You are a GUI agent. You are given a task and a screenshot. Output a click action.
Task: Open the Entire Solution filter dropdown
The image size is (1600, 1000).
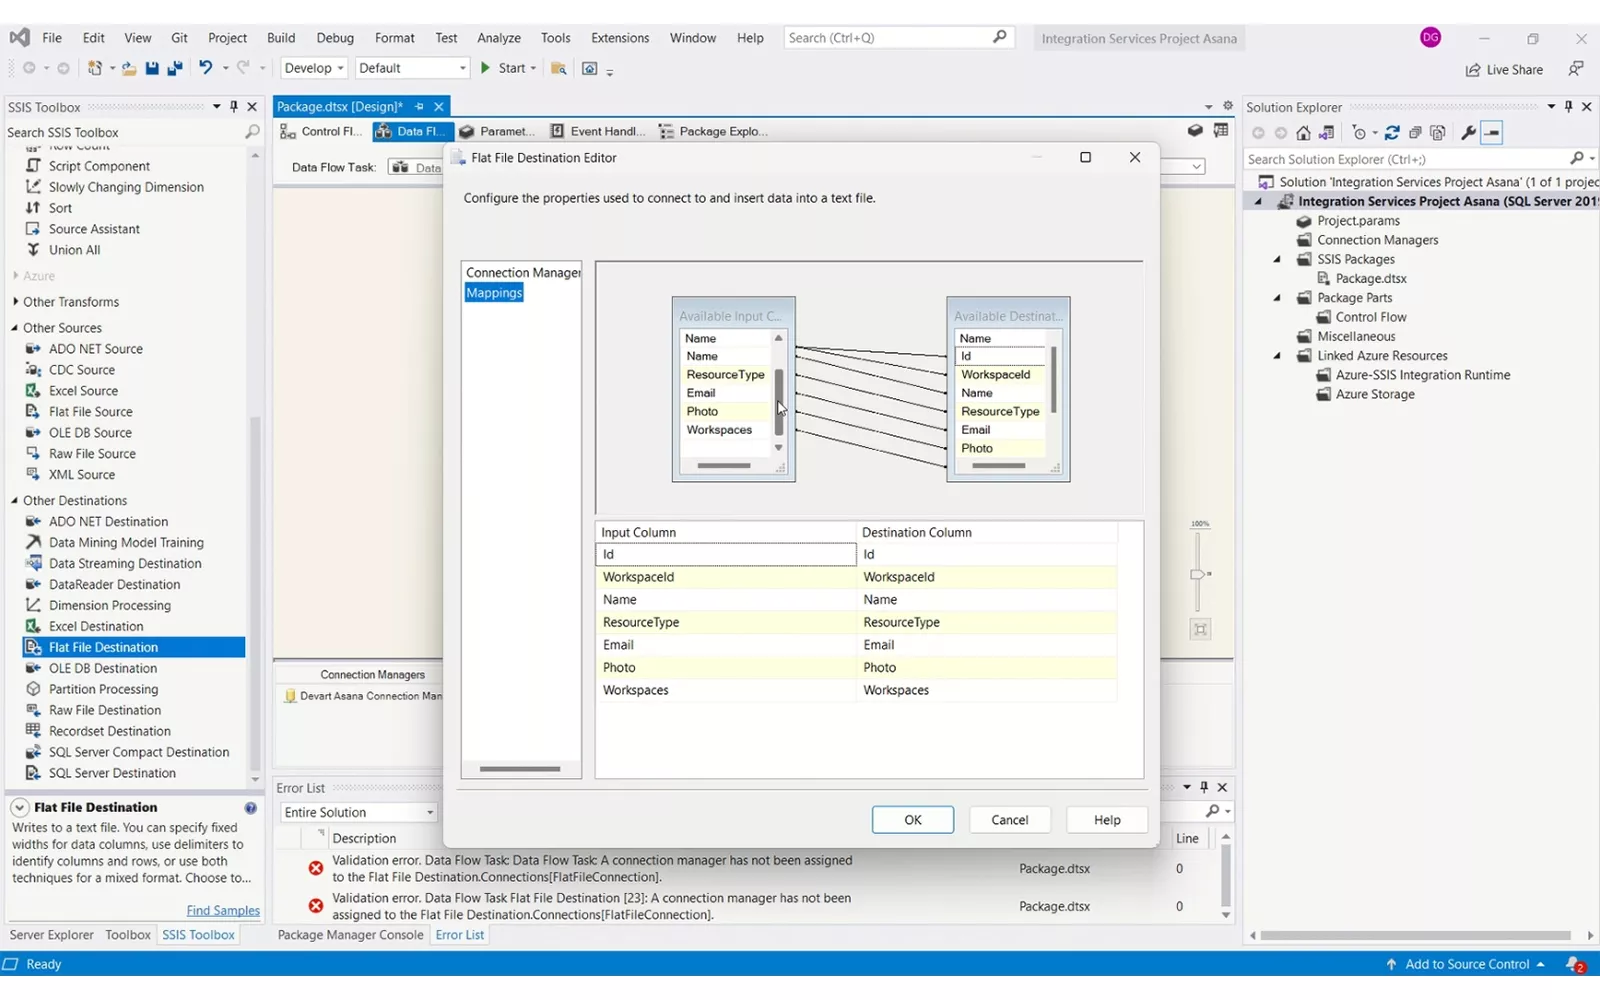358,813
